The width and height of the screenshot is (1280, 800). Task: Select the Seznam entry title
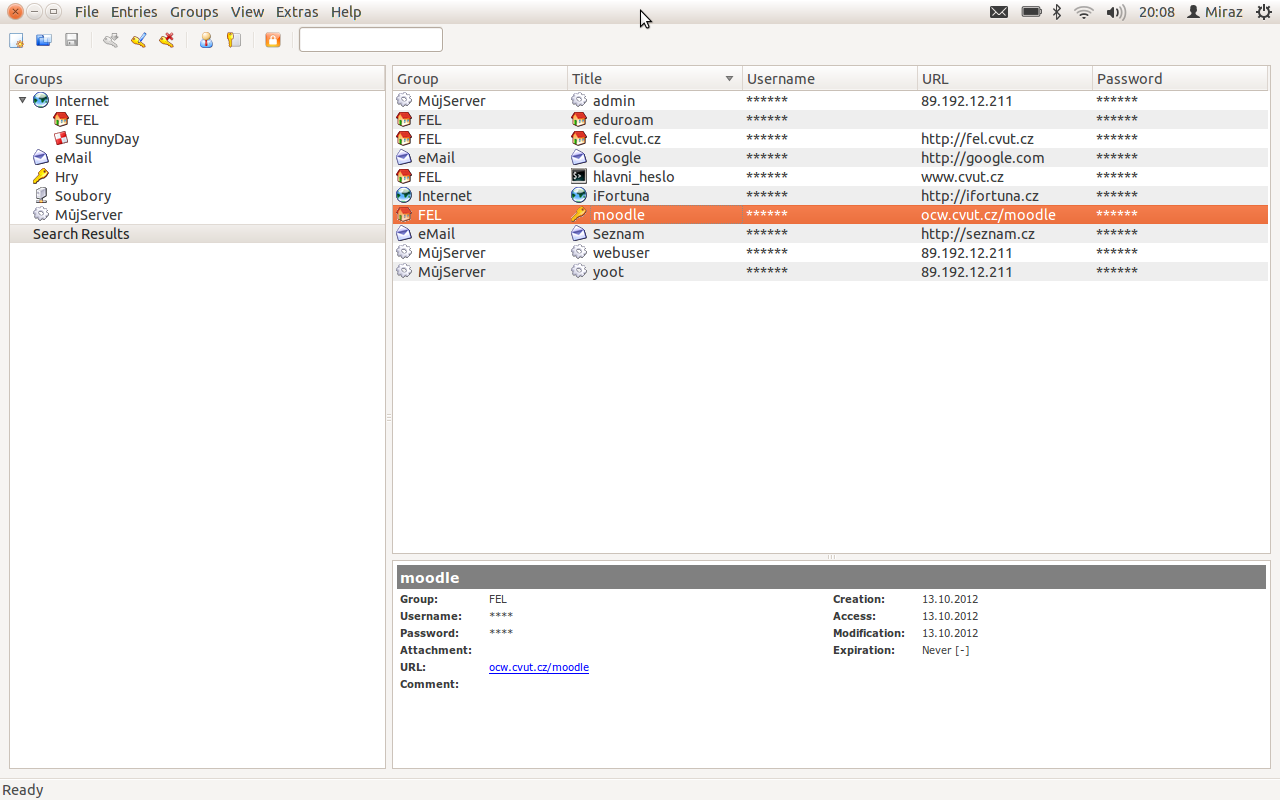point(619,233)
